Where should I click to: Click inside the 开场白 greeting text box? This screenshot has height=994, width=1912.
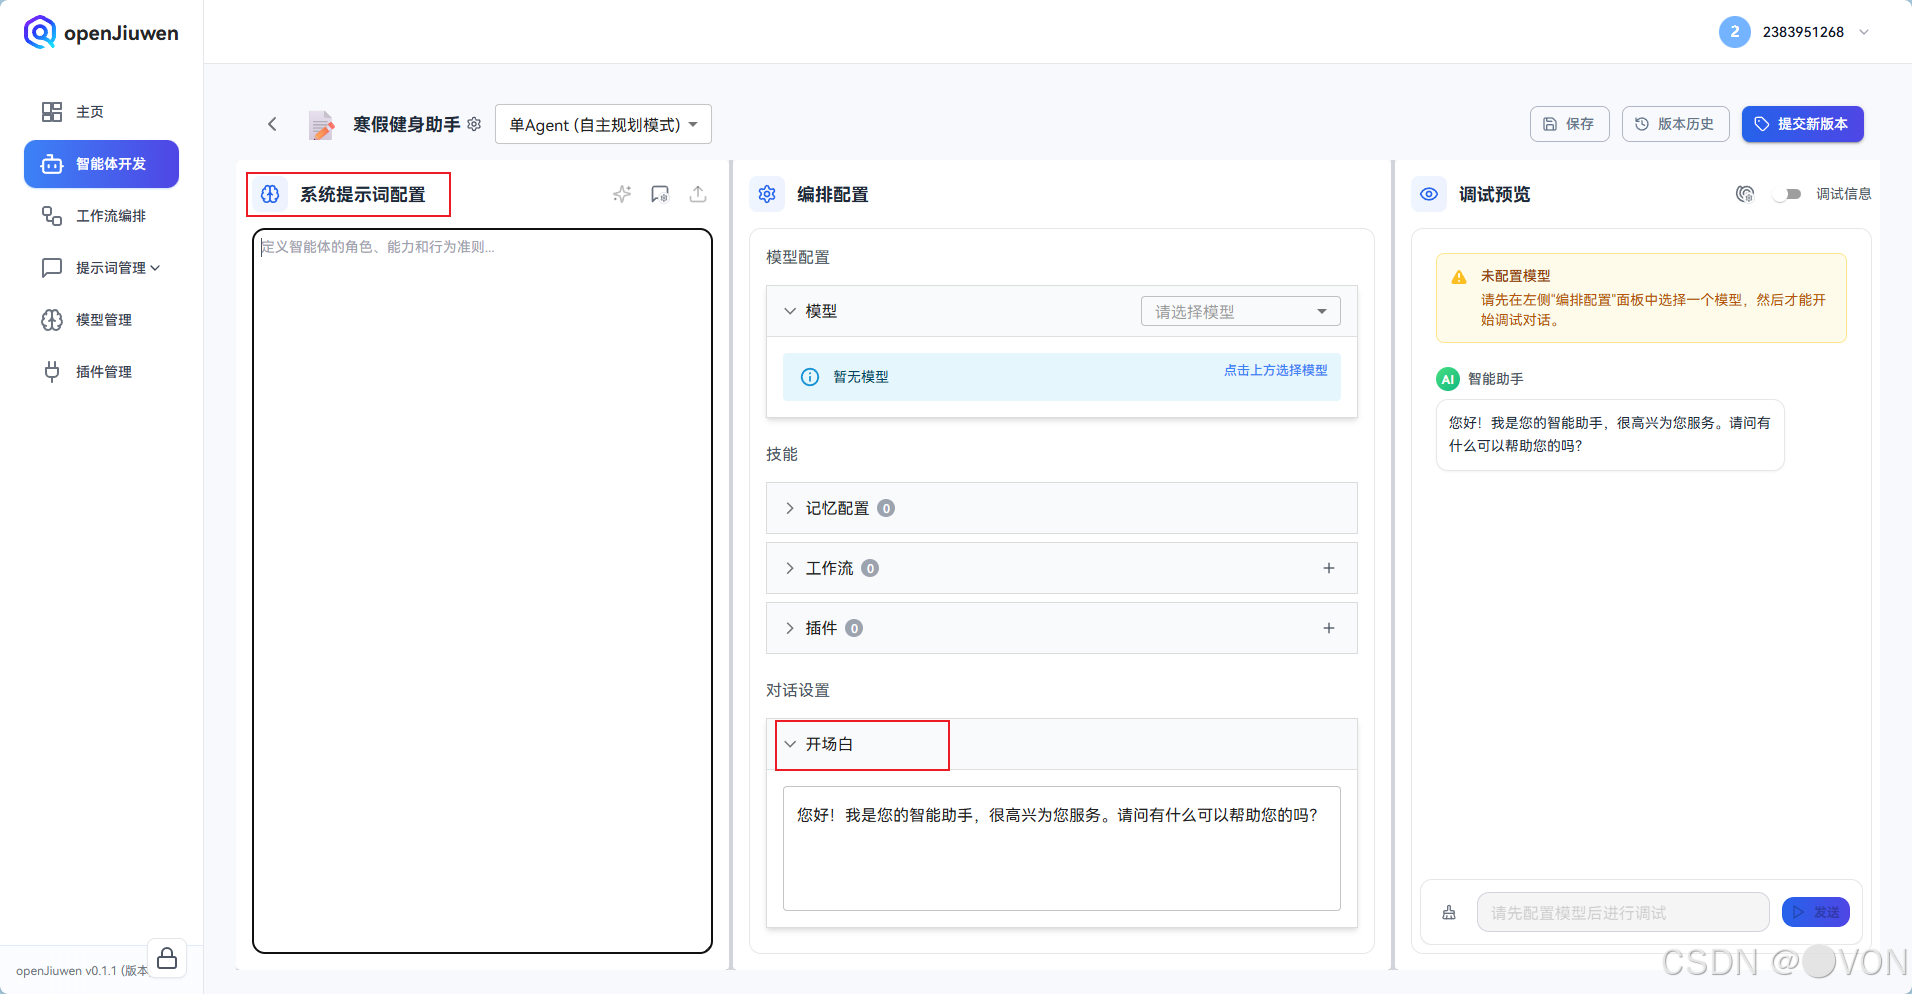[x=1060, y=848]
